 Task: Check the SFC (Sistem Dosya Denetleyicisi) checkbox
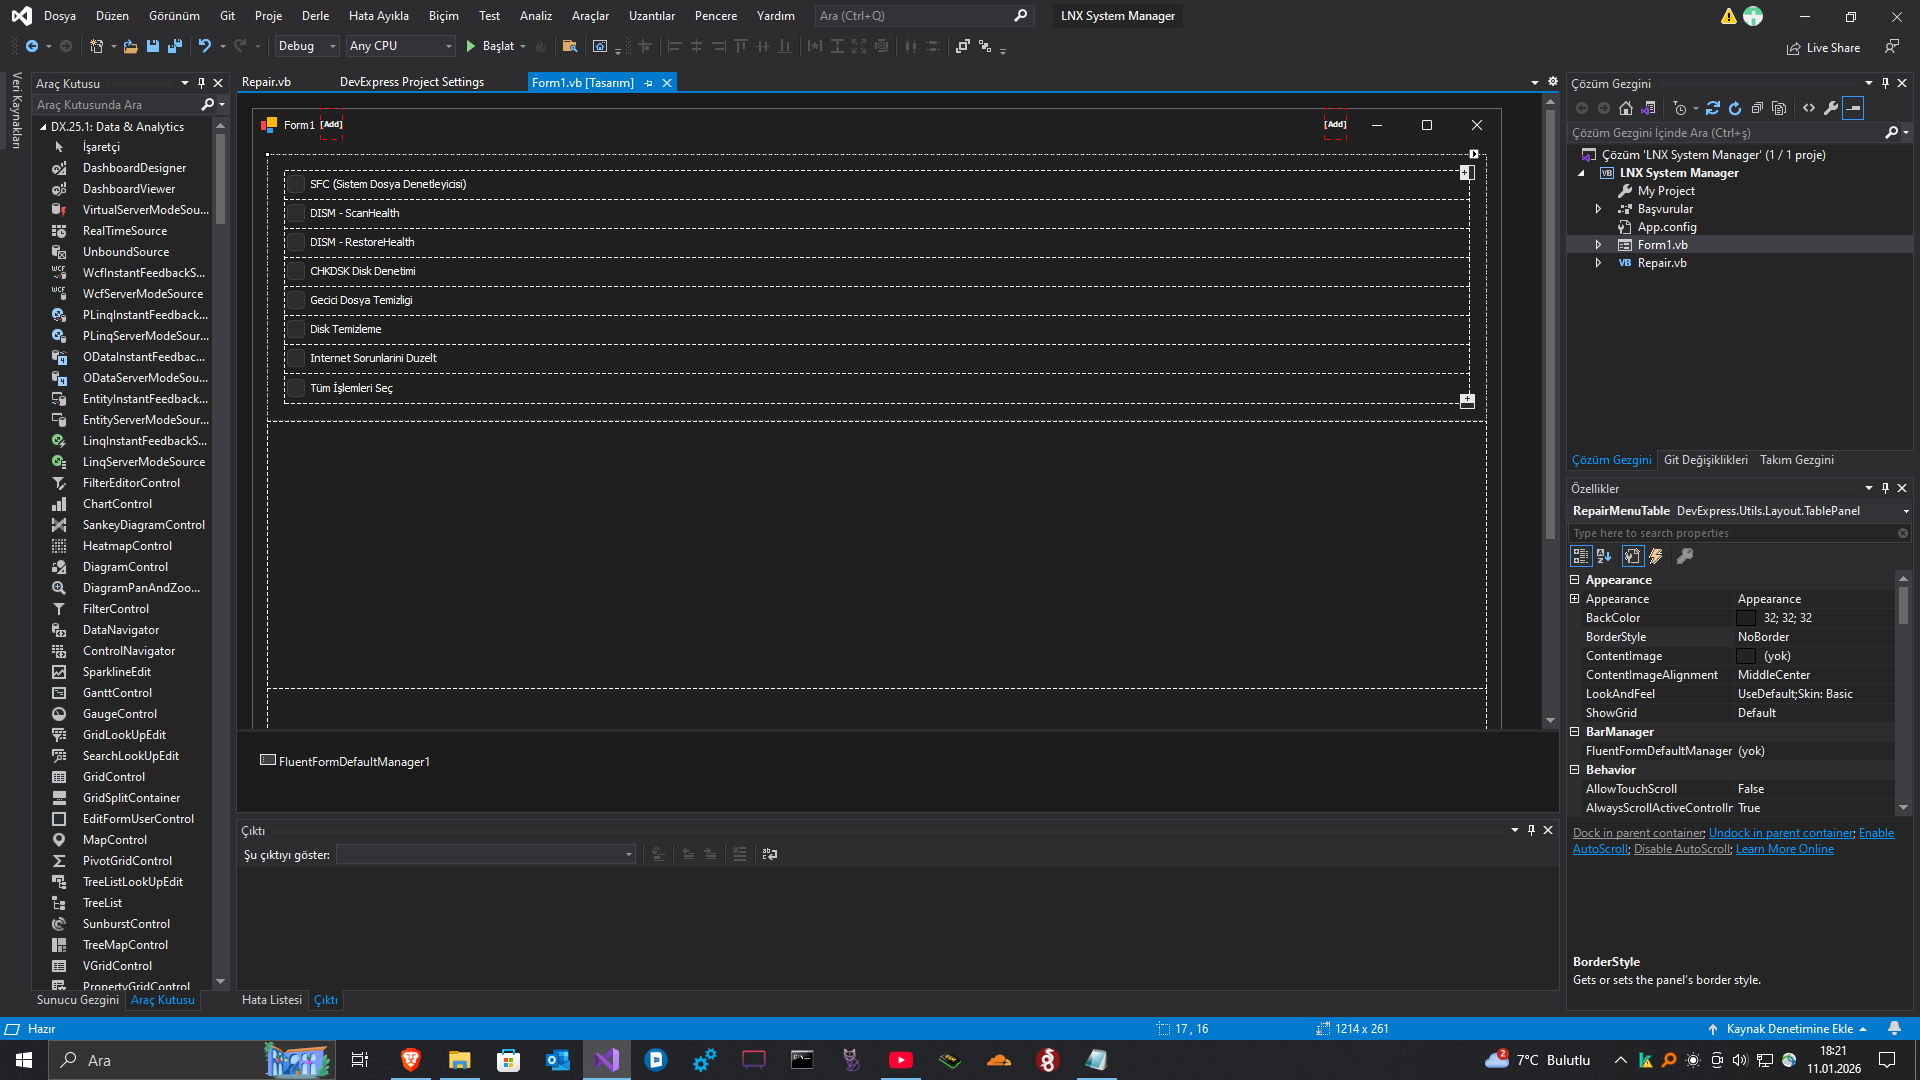[296, 184]
